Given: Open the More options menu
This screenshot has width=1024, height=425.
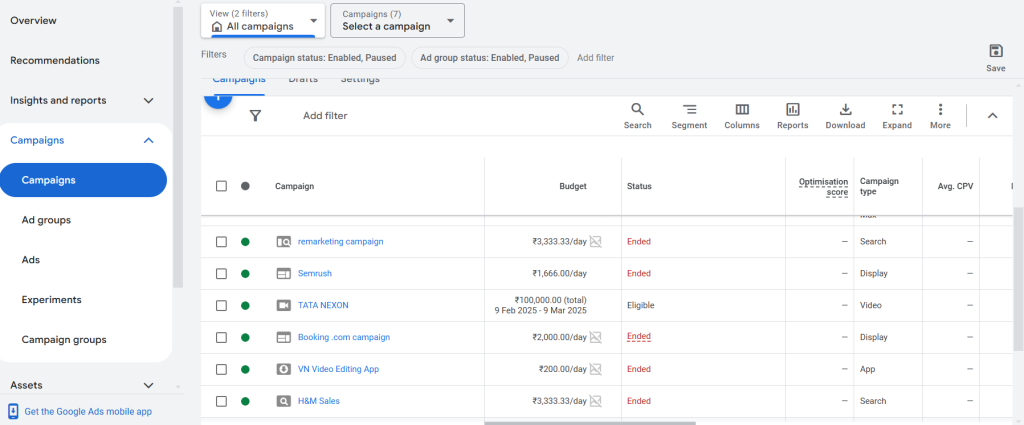Looking at the screenshot, I should click(x=940, y=116).
